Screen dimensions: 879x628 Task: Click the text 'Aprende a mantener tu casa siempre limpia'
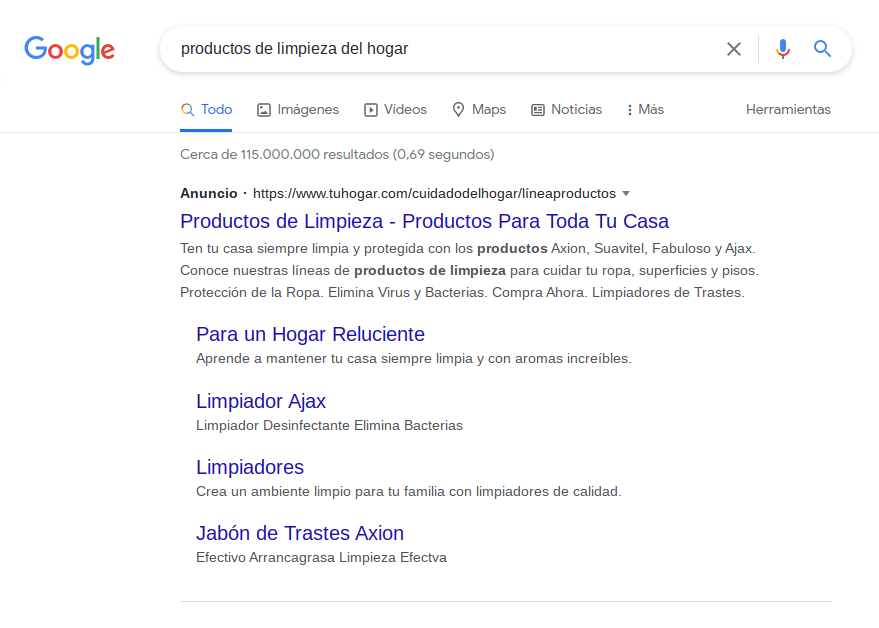[334, 358]
